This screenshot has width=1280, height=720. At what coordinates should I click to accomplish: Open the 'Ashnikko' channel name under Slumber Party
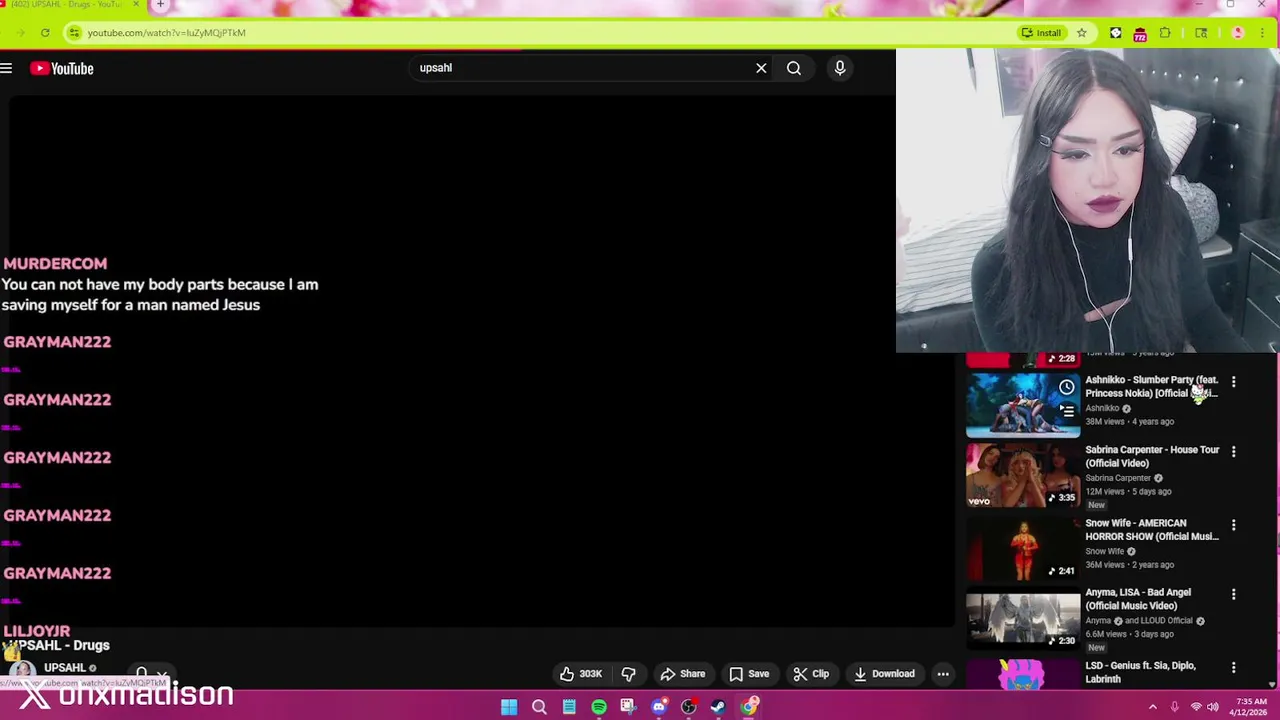tap(1102, 408)
